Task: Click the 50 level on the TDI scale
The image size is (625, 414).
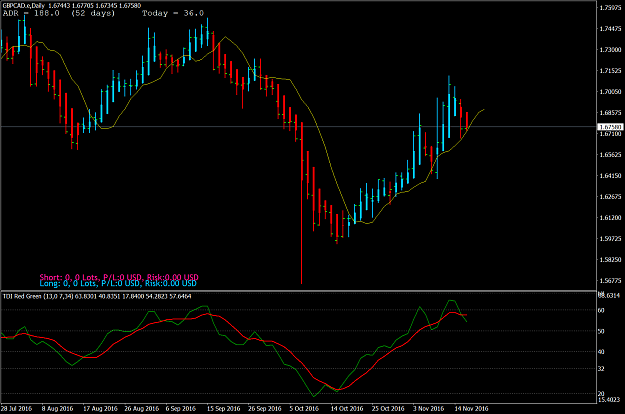Action: click(601, 331)
